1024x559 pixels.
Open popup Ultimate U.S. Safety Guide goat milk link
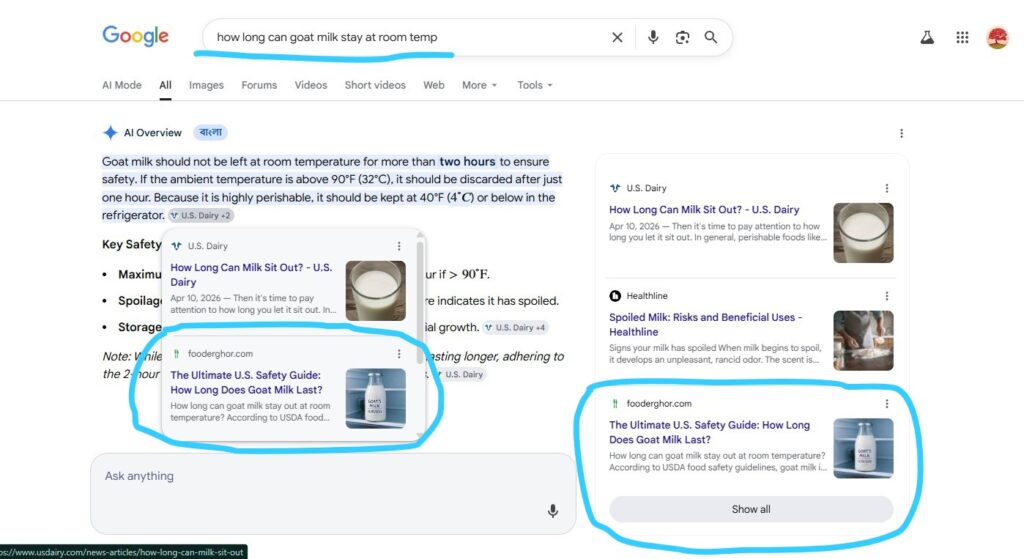pos(246,383)
